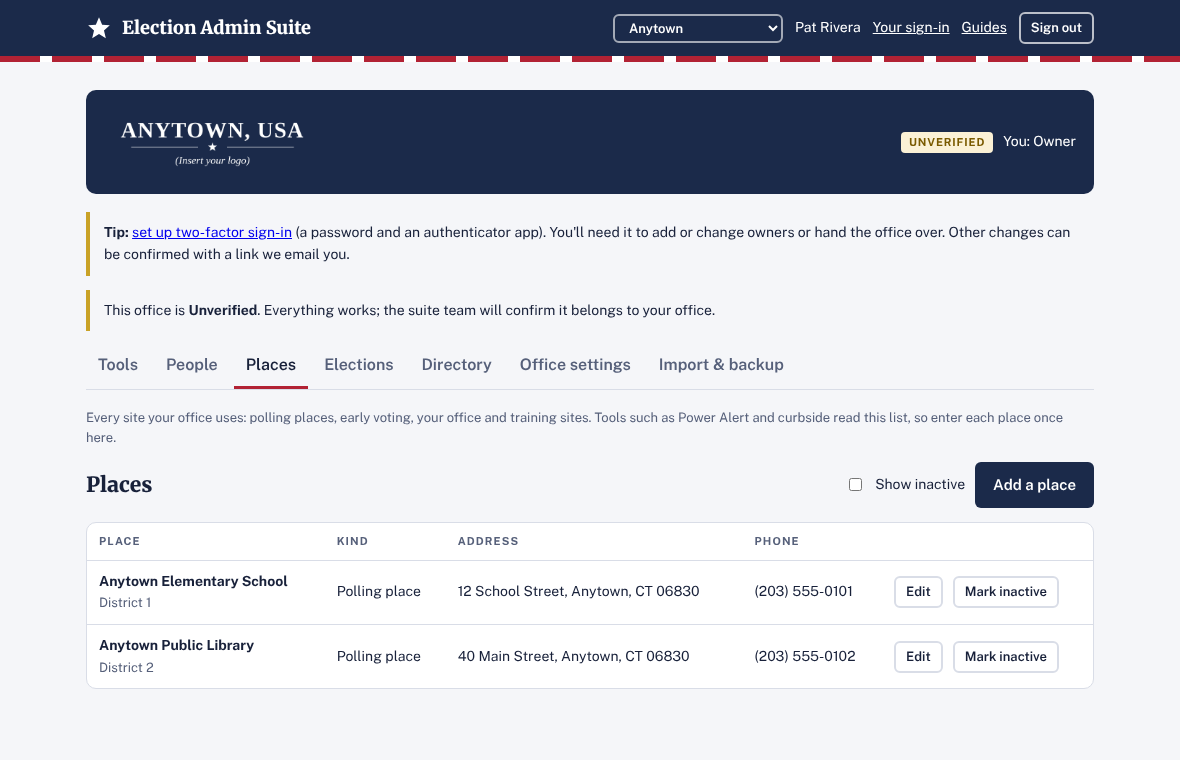Click Polling place in the Public Library row
The height and width of the screenshot is (760, 1180).
click(x=379, y=656)
